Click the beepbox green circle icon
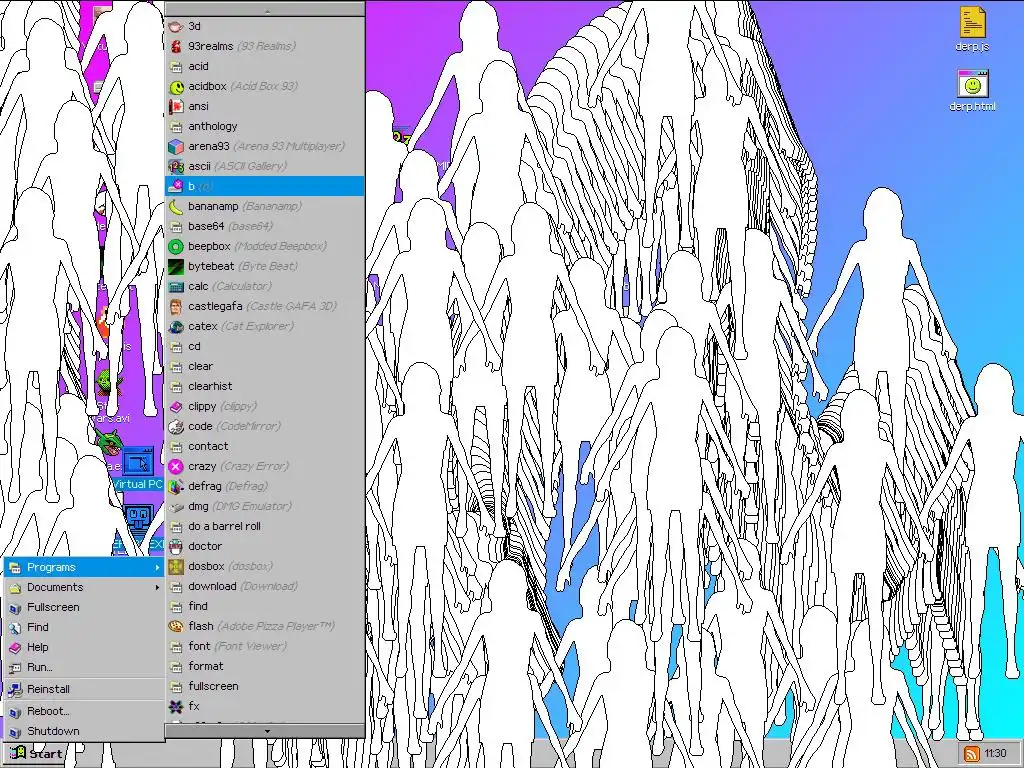The height and width of the screenshot is (768, 1024). point(176,246)
